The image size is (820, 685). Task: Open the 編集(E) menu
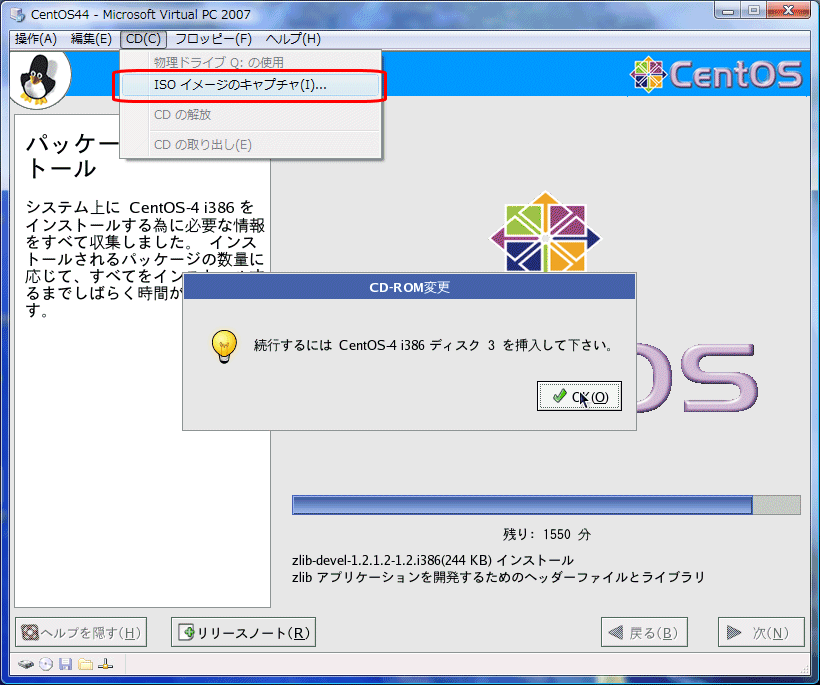(91, 39)
